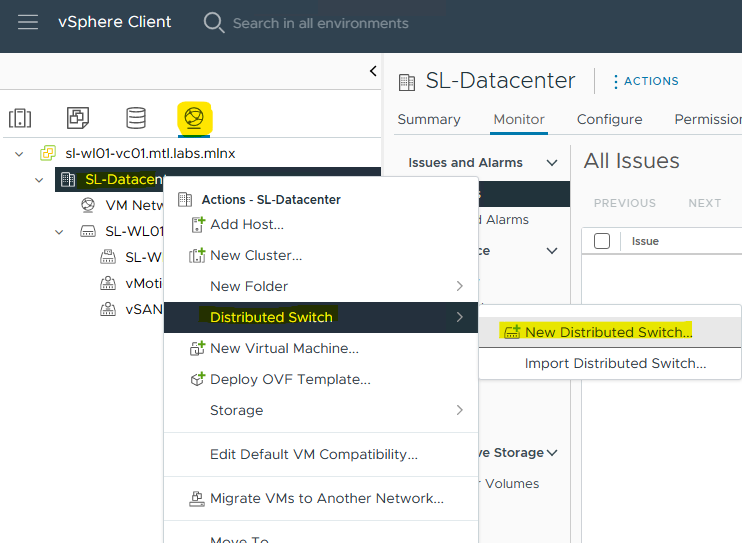The height and width of the screenshot is (543, 742).
Task: Switch to the Summary tab
Action: coord(429,119)
